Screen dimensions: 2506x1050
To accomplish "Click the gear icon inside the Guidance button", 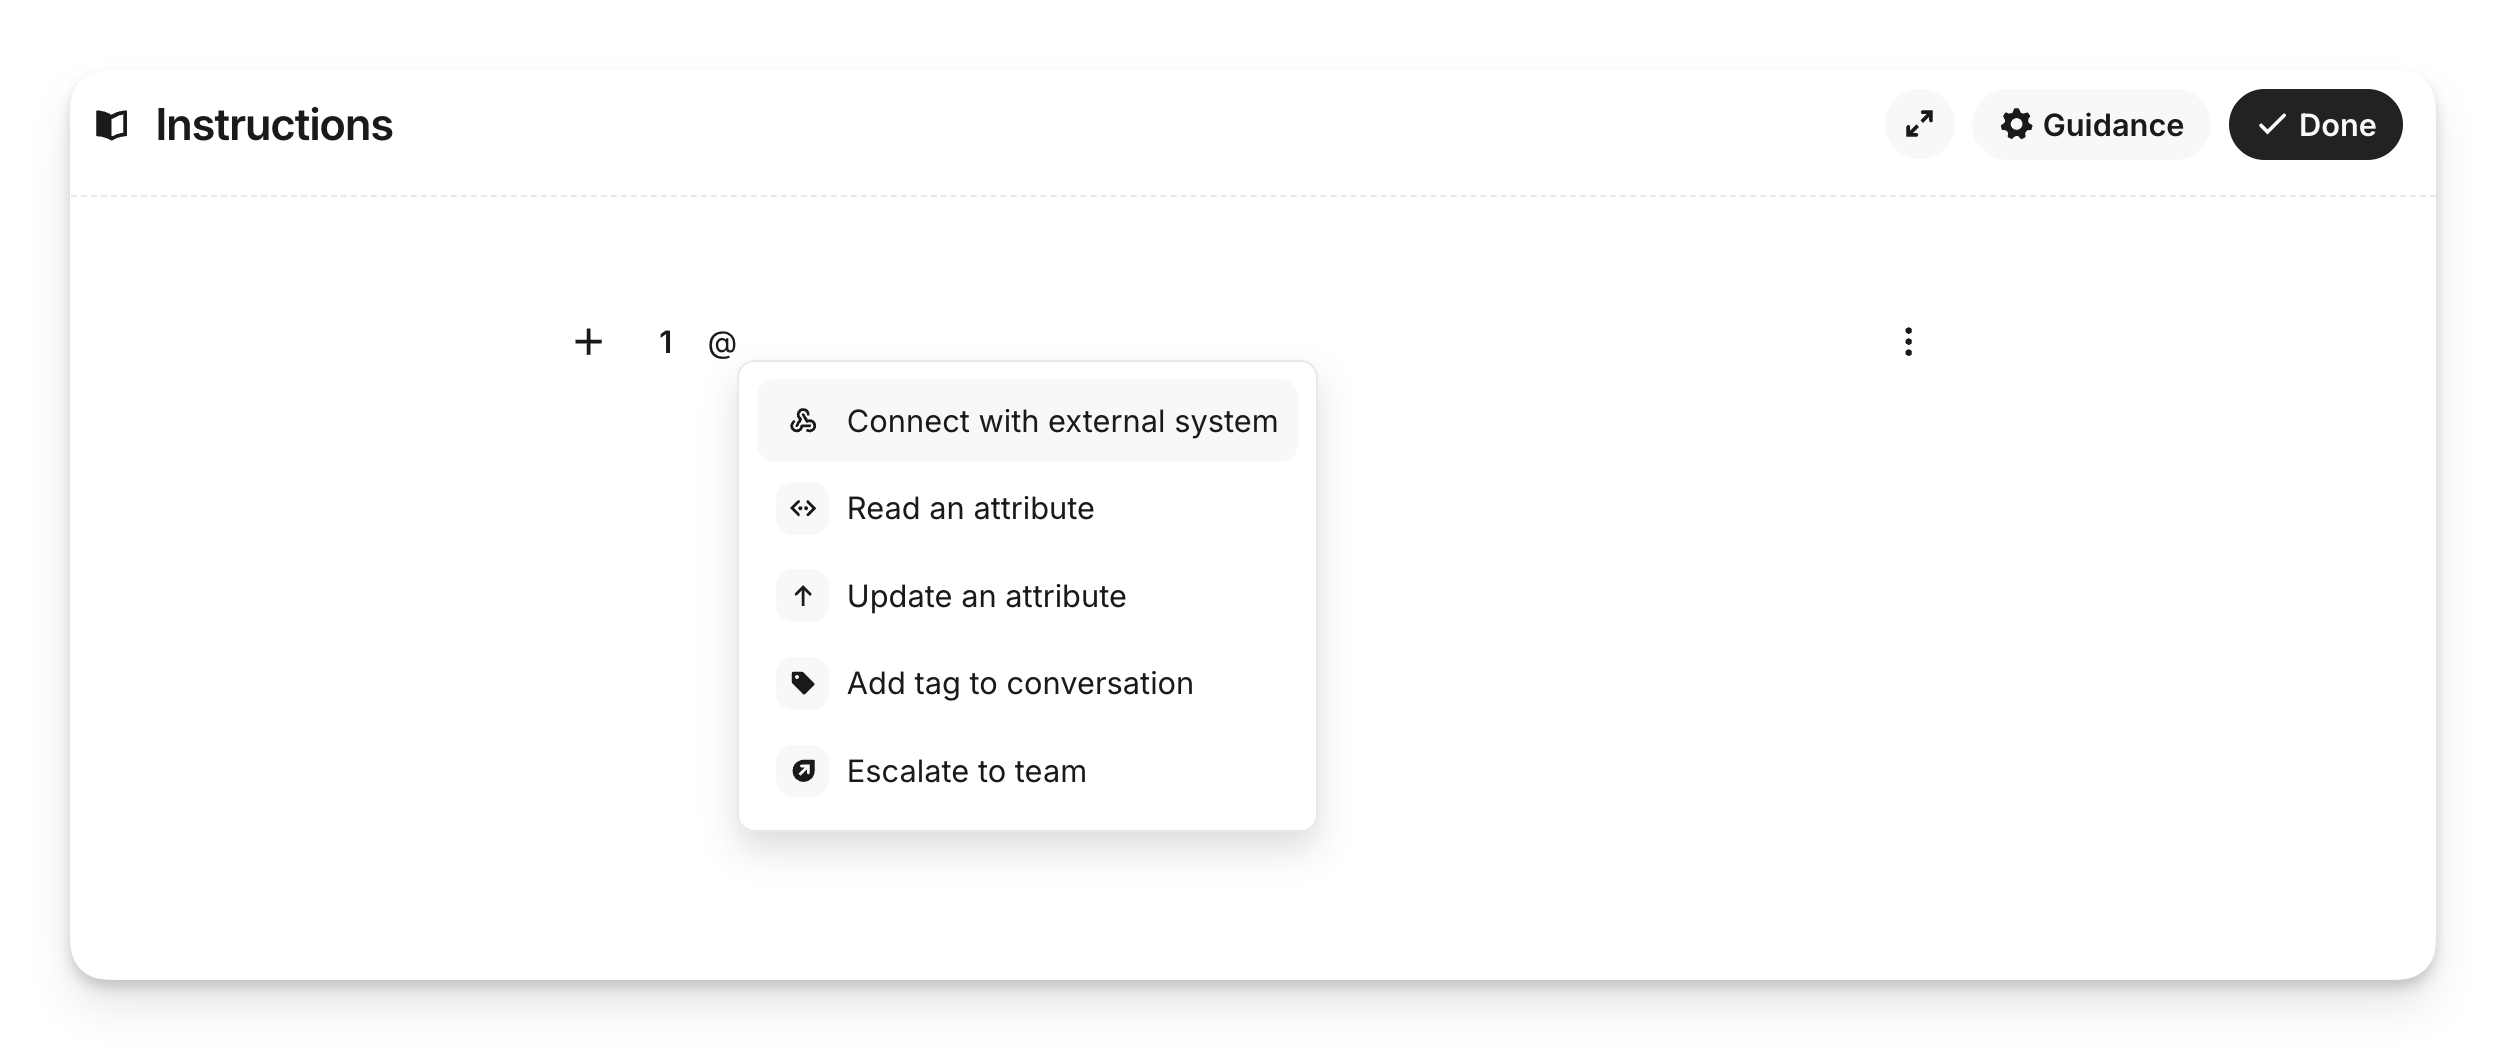I will point(2016,125).
